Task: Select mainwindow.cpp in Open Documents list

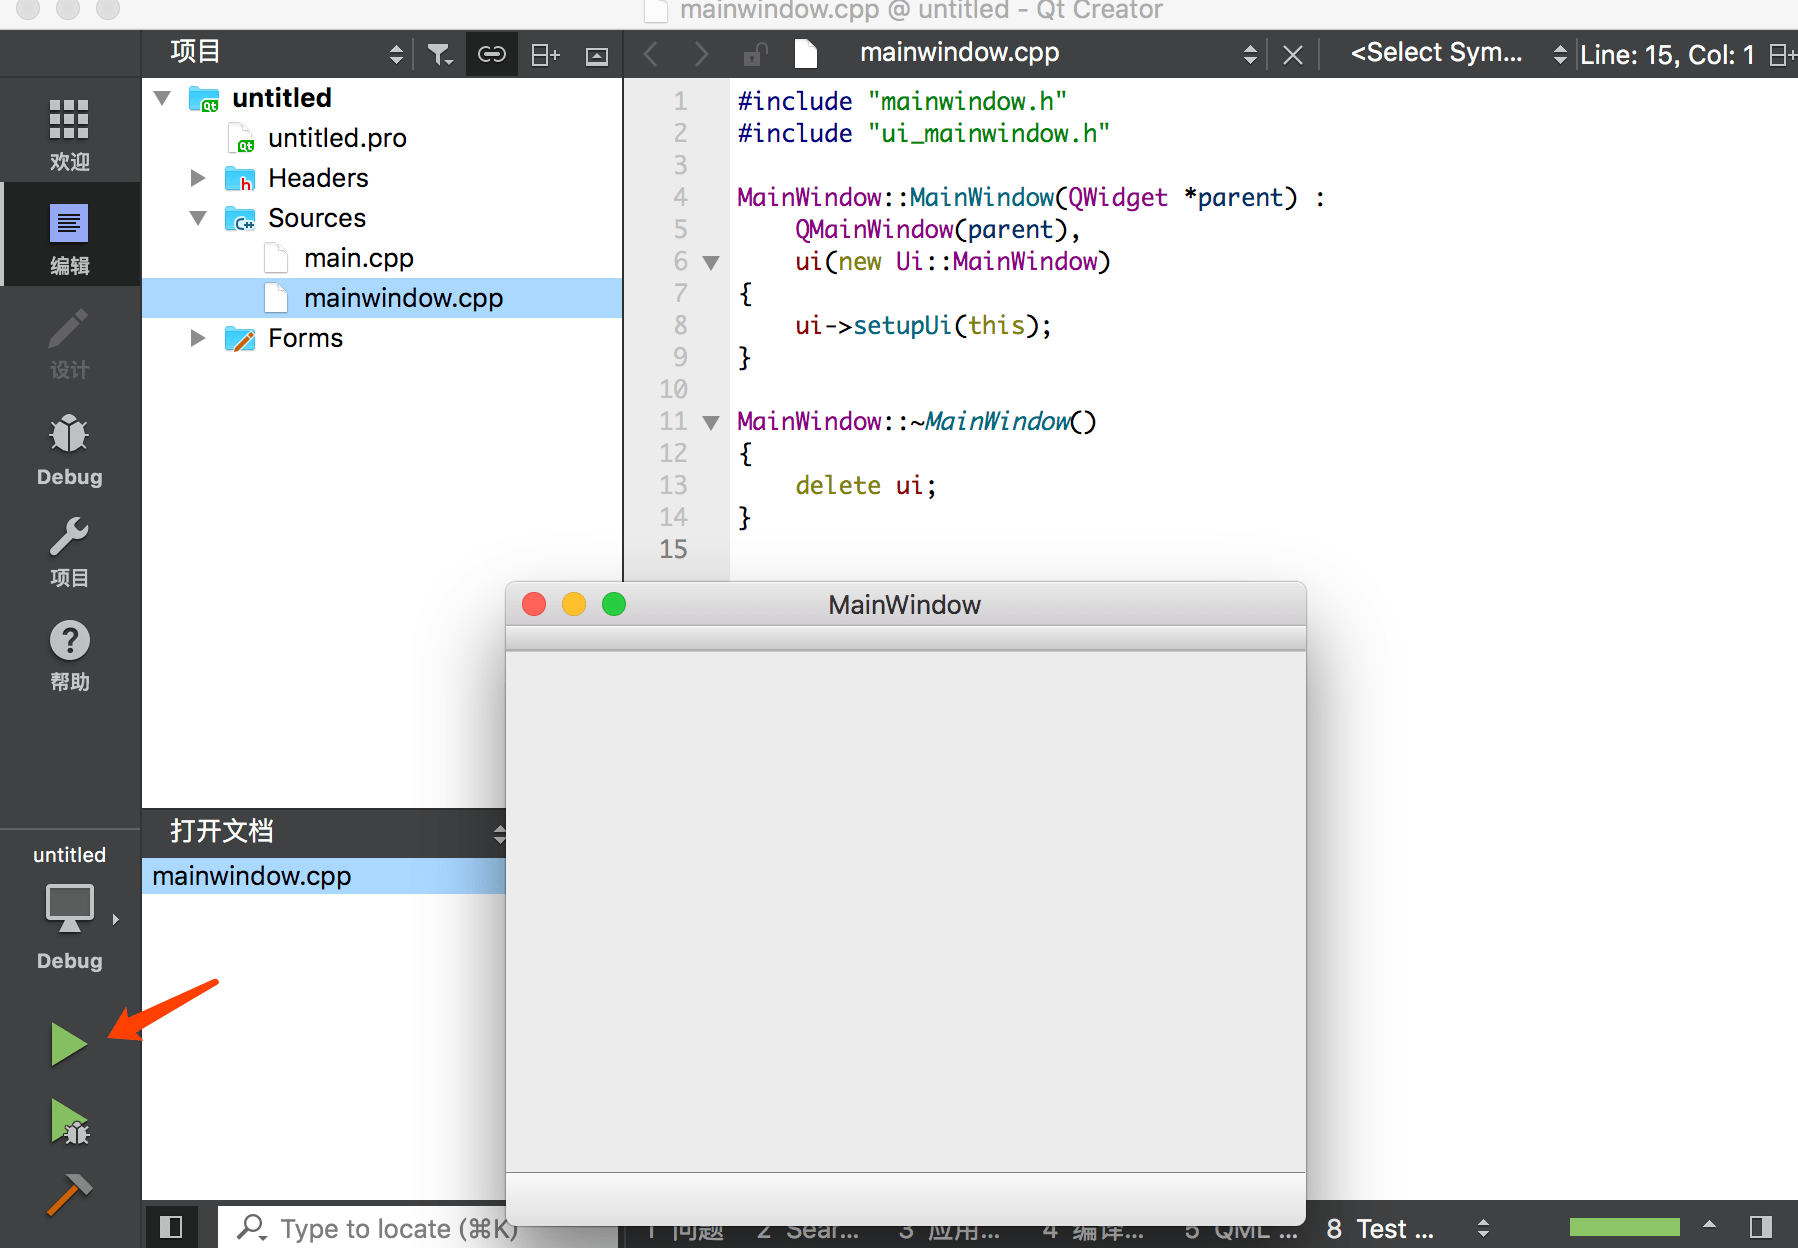Action: [324, 876]
